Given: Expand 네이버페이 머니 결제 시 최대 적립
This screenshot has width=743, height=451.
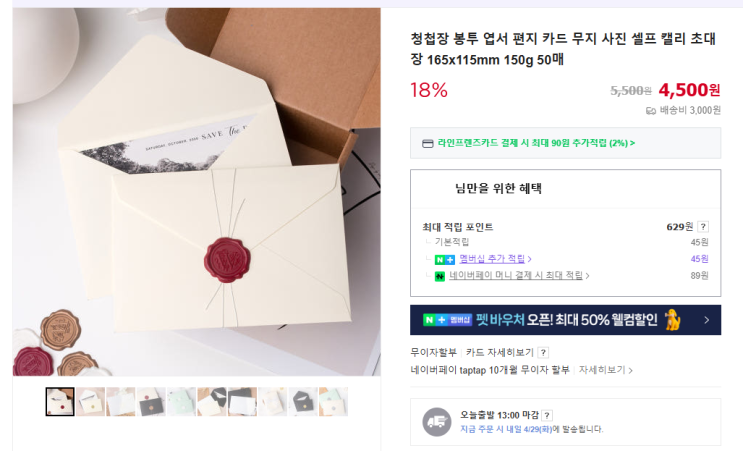Looking at the screenshot, I should pyautogui.click(x=519, y=275).
